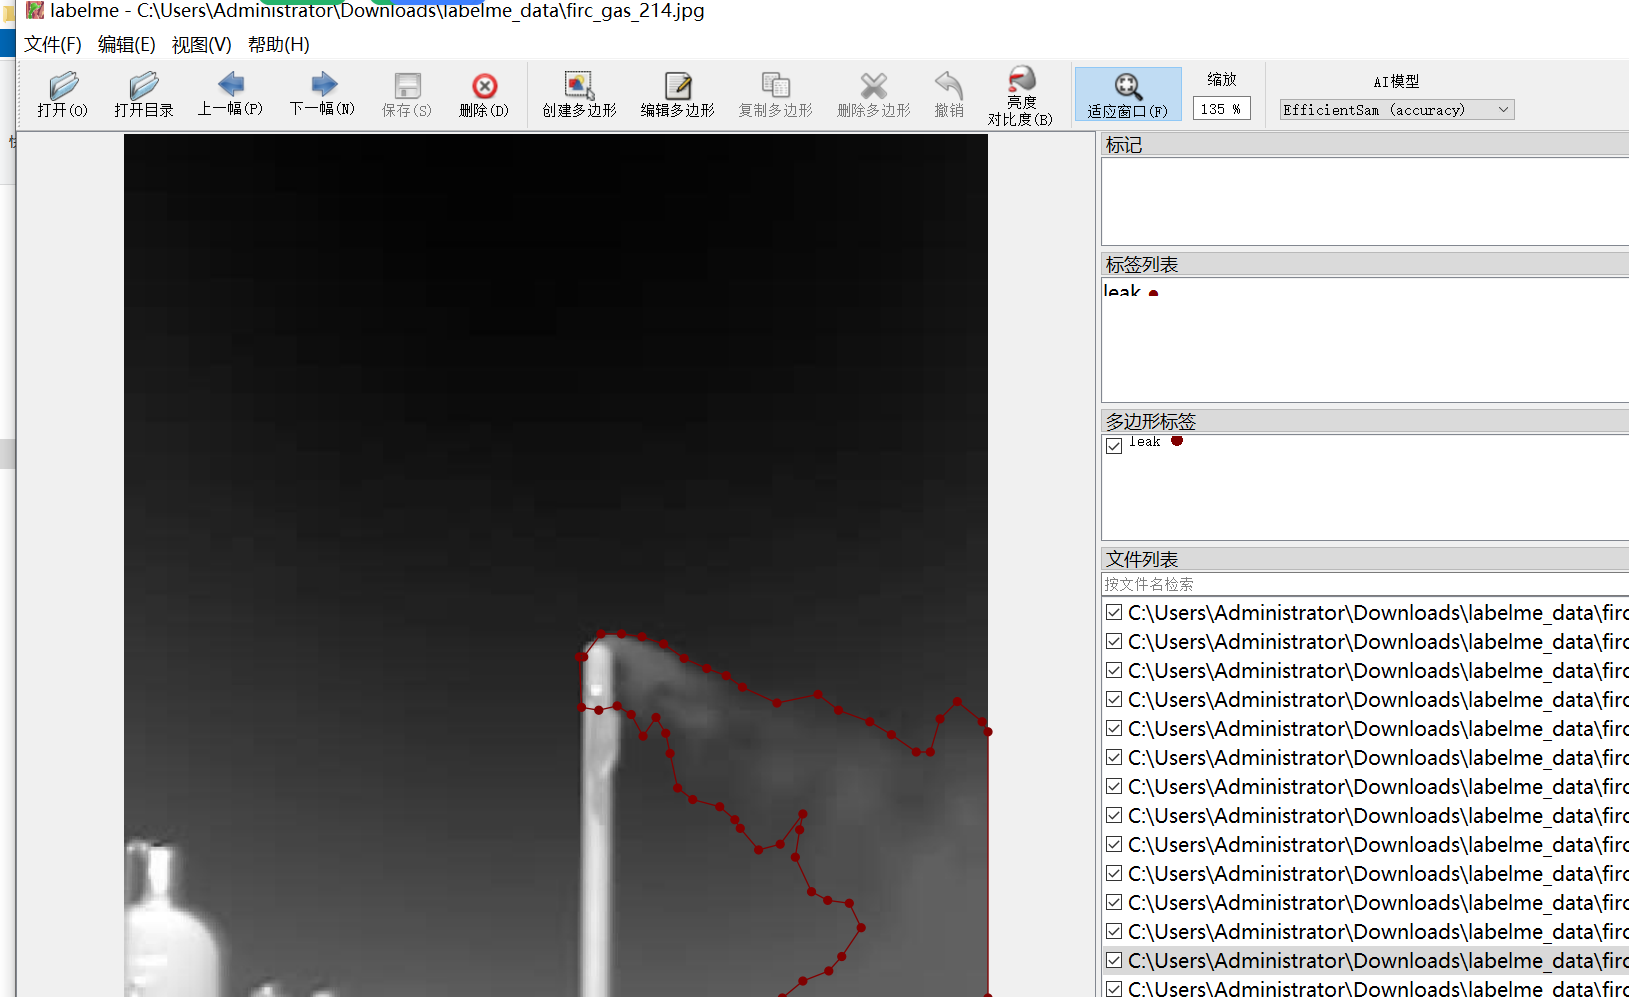This screenshot has height=997, width=1629.
Task: Open the Help (帮助) menu
Action: click(x=278, y=45)
